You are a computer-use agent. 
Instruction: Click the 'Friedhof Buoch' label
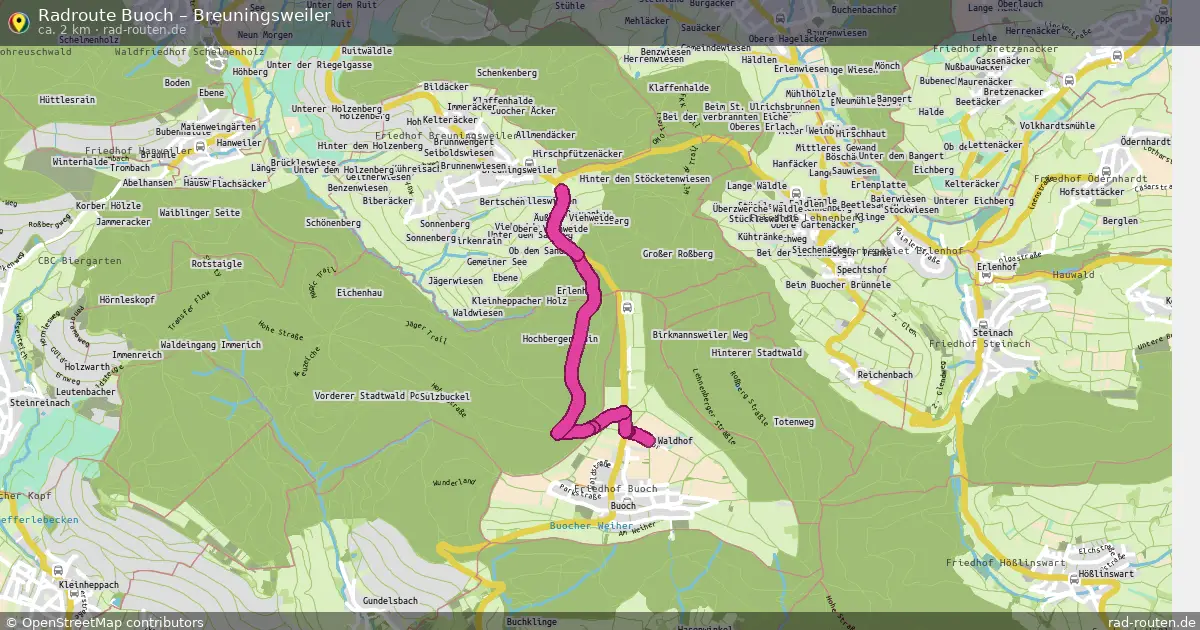coord(616,489)
